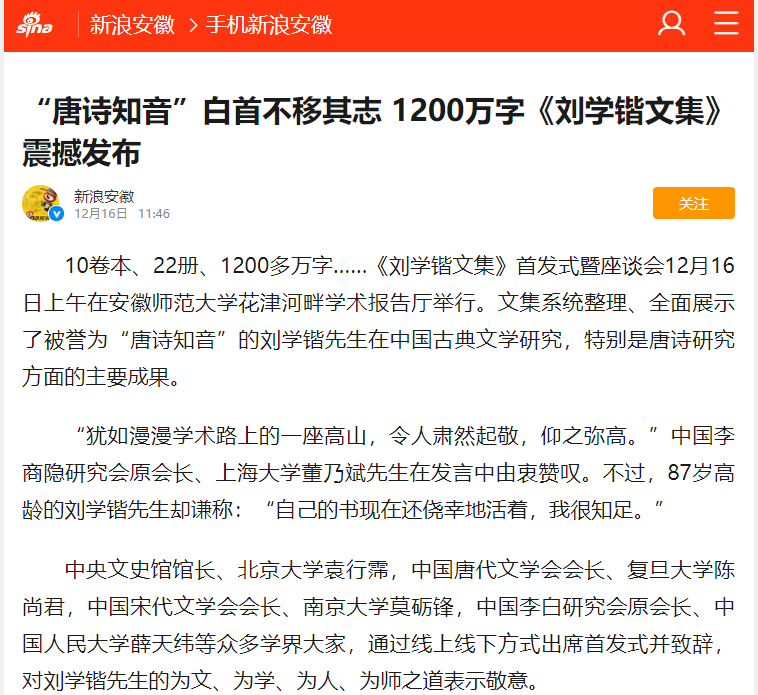Click the text 方面的主要成果。
Image resolution: width=758 pixels, height=695 pixels.
pos(102,377)
